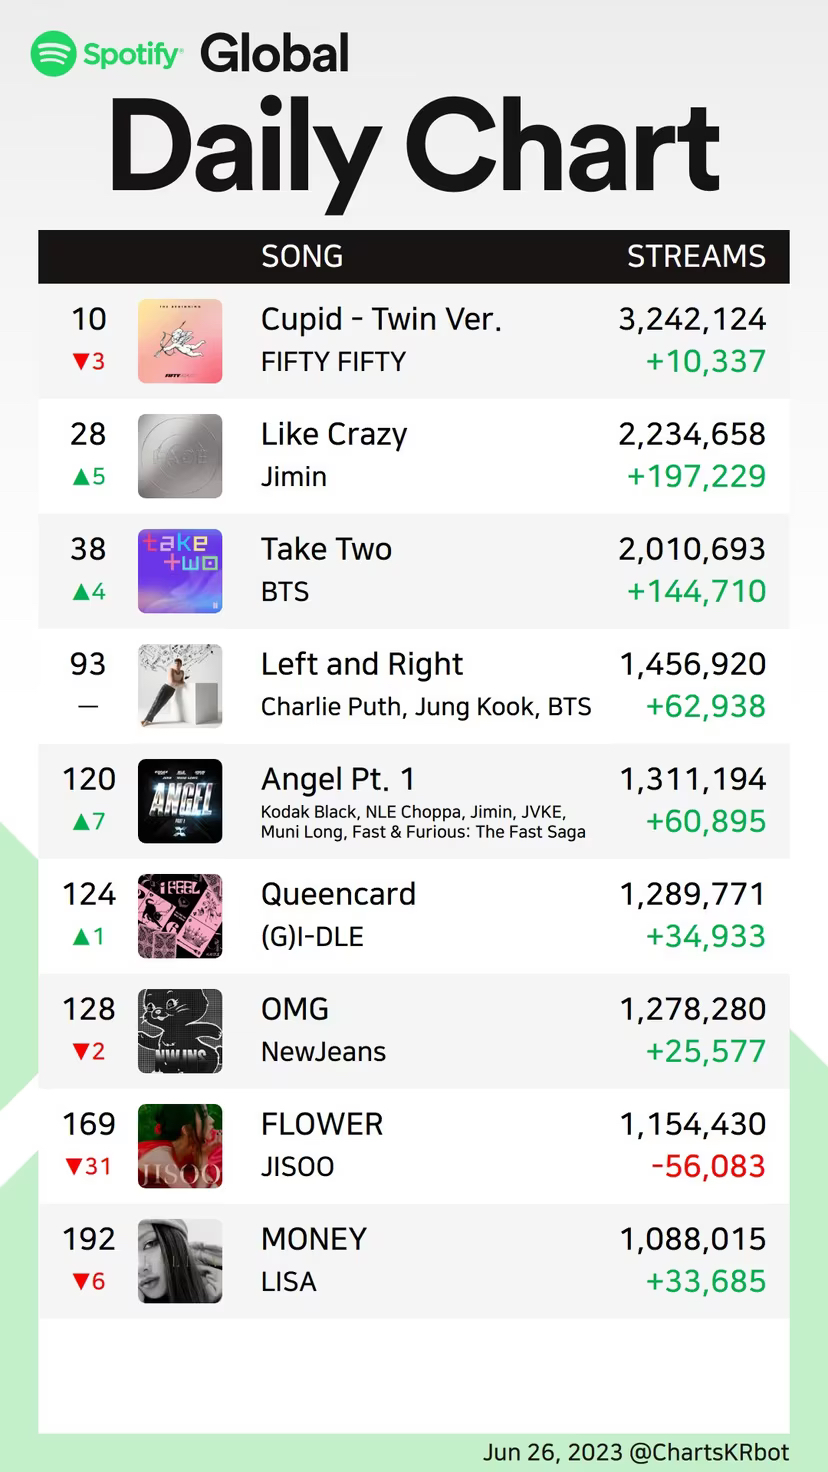828x1472 pixels.
Task: Select the FLOWER JISOO album cover
Action: [x=180, y=1146]
